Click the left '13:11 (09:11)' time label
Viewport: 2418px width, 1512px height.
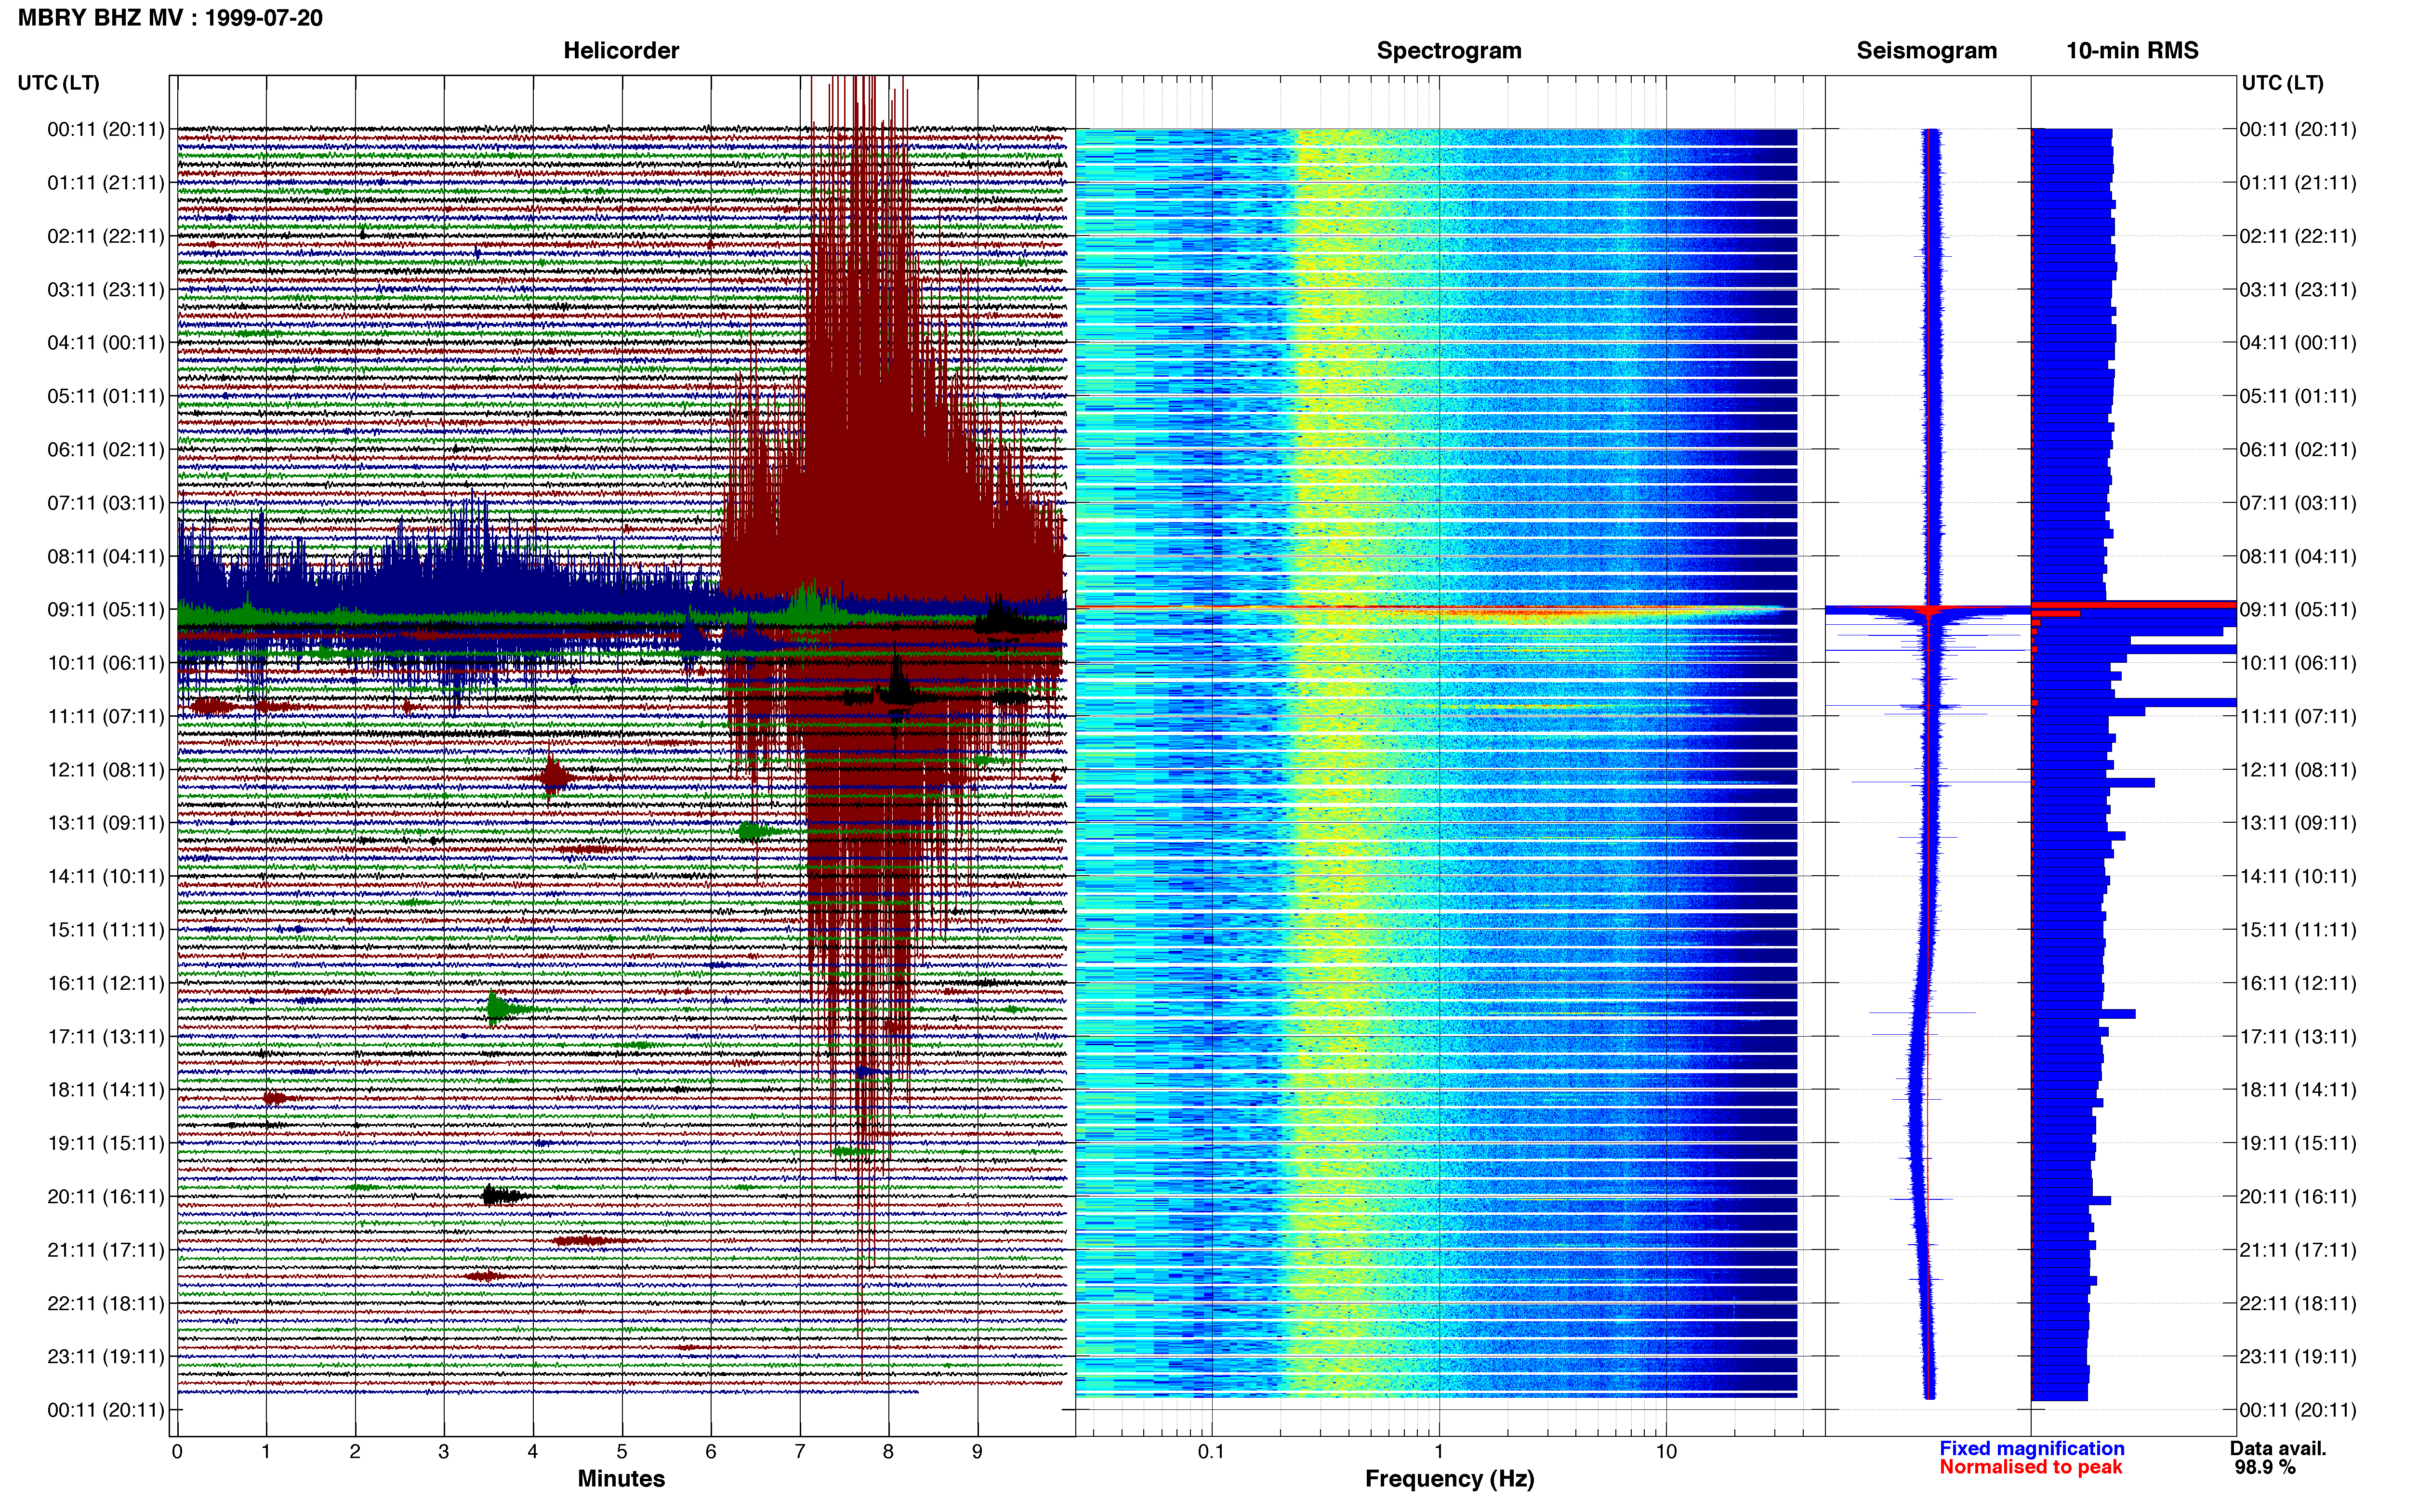[106, 823]
